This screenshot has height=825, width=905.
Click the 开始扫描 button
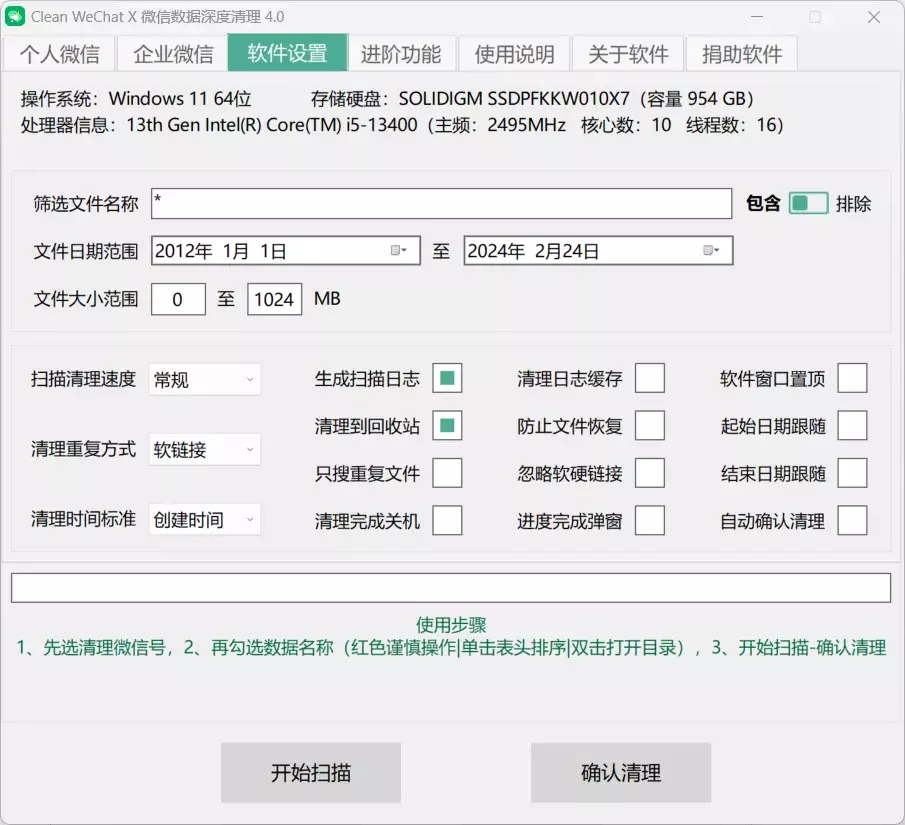point(311,772)
